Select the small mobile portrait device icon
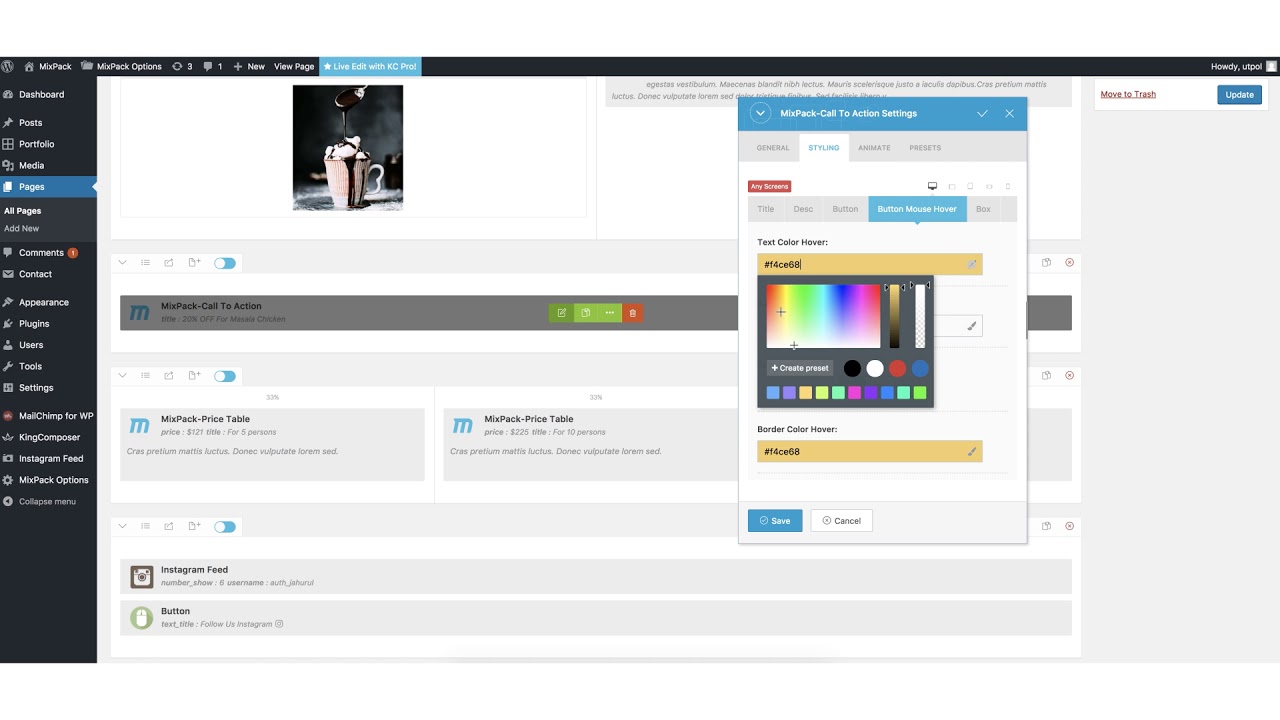Screen dimensions: 1280x720 (x=1007, y=186)
